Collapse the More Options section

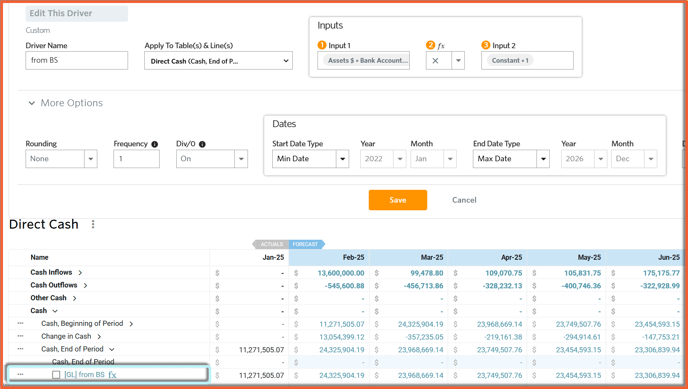32,103
